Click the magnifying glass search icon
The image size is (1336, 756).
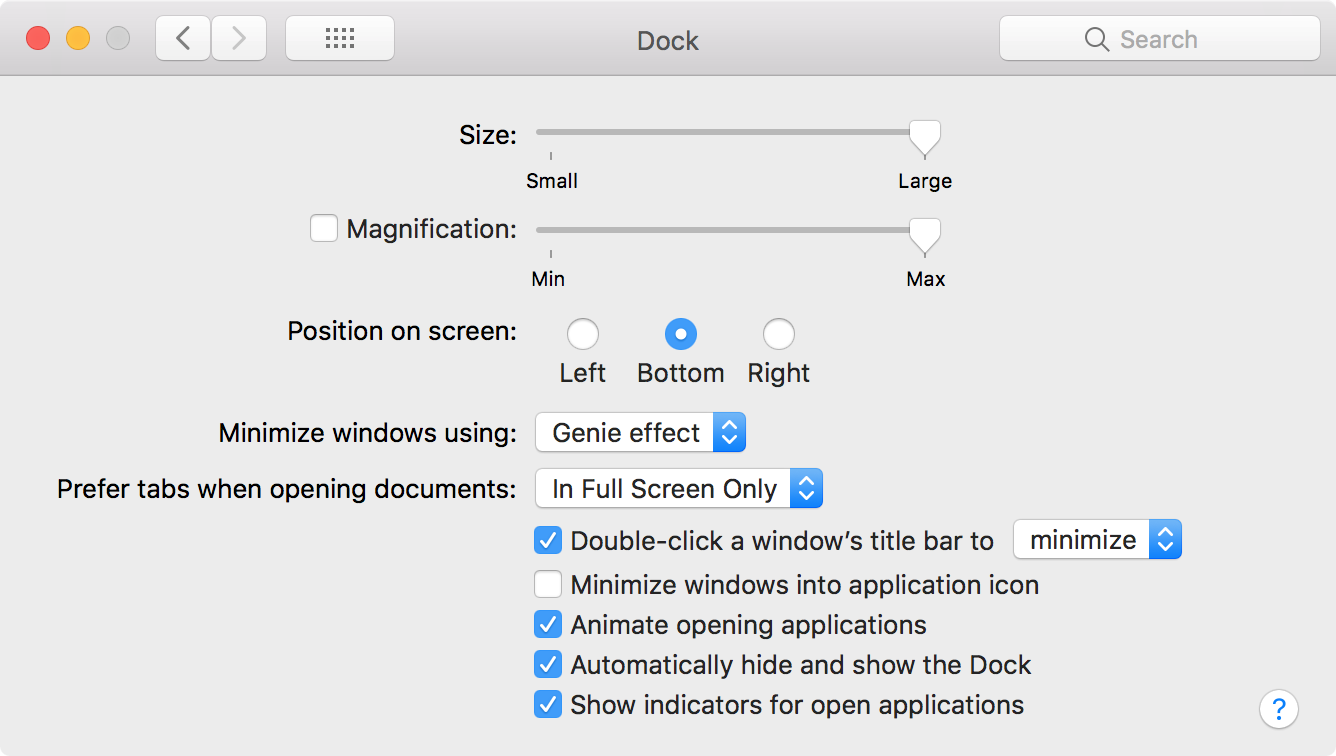pos(1096,40)
